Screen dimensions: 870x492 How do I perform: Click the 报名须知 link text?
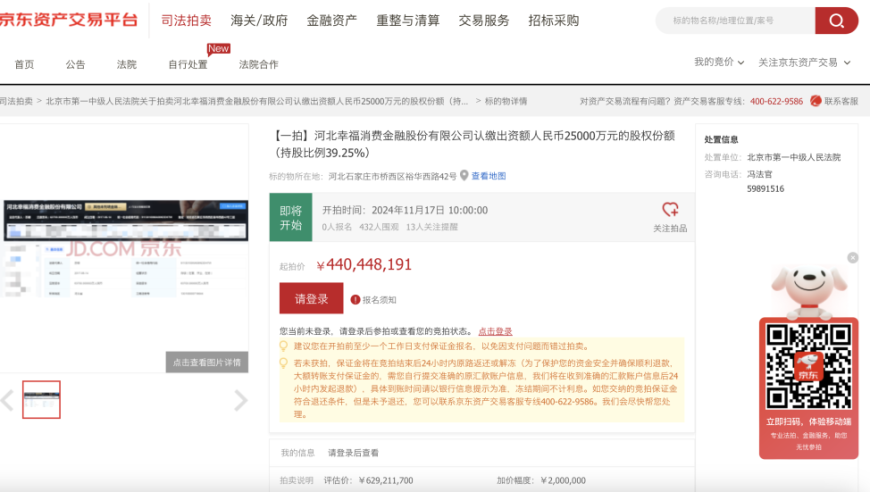tap(379, 300)
